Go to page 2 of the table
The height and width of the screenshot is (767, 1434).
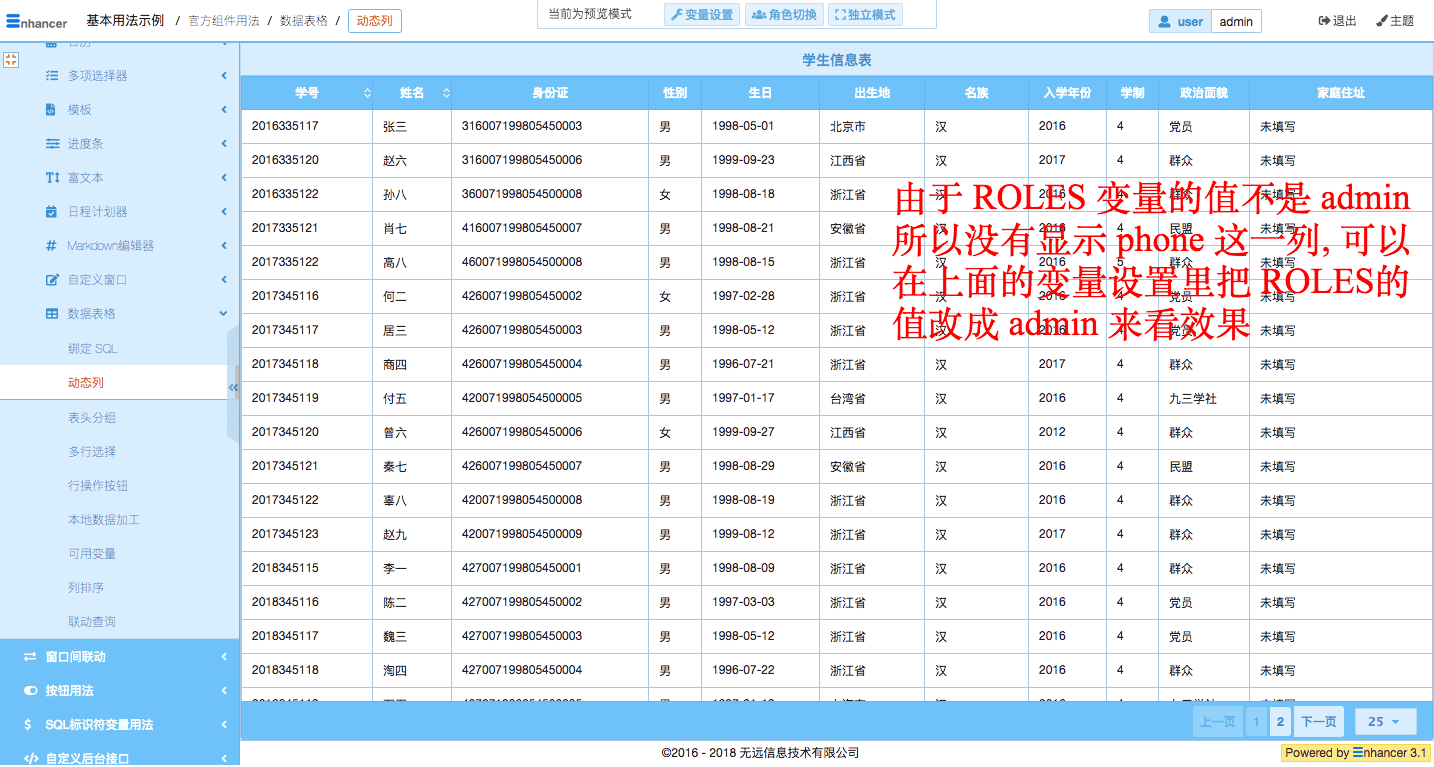(1279, 721)
